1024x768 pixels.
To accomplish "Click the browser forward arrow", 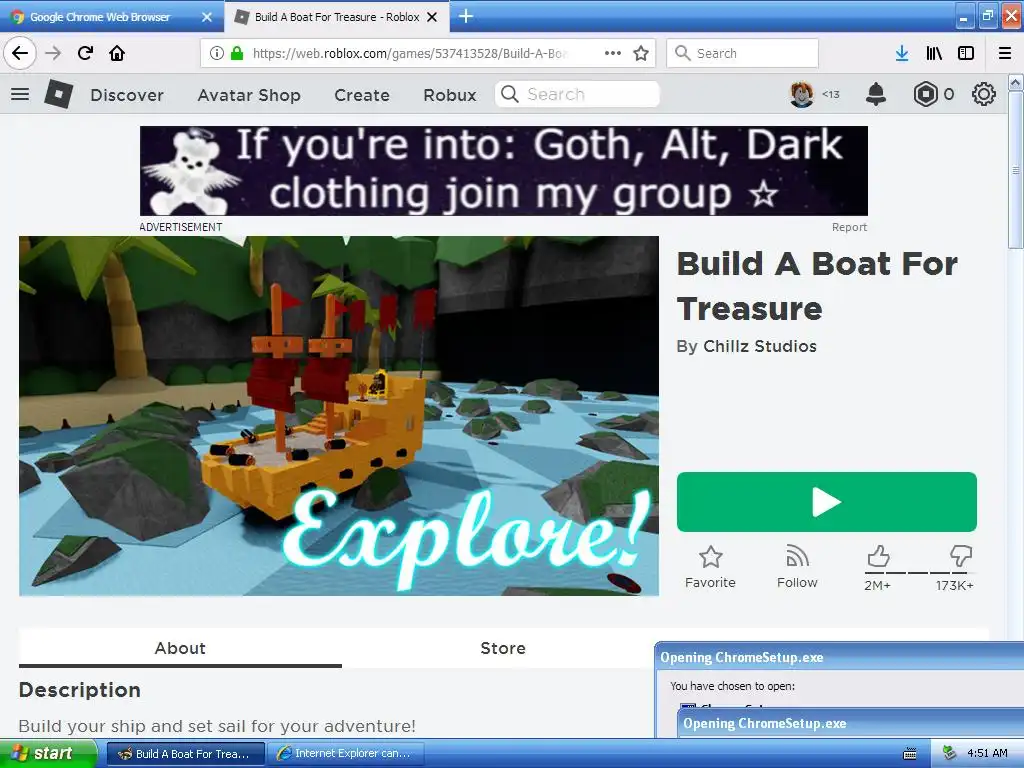I will coord(53,53).
